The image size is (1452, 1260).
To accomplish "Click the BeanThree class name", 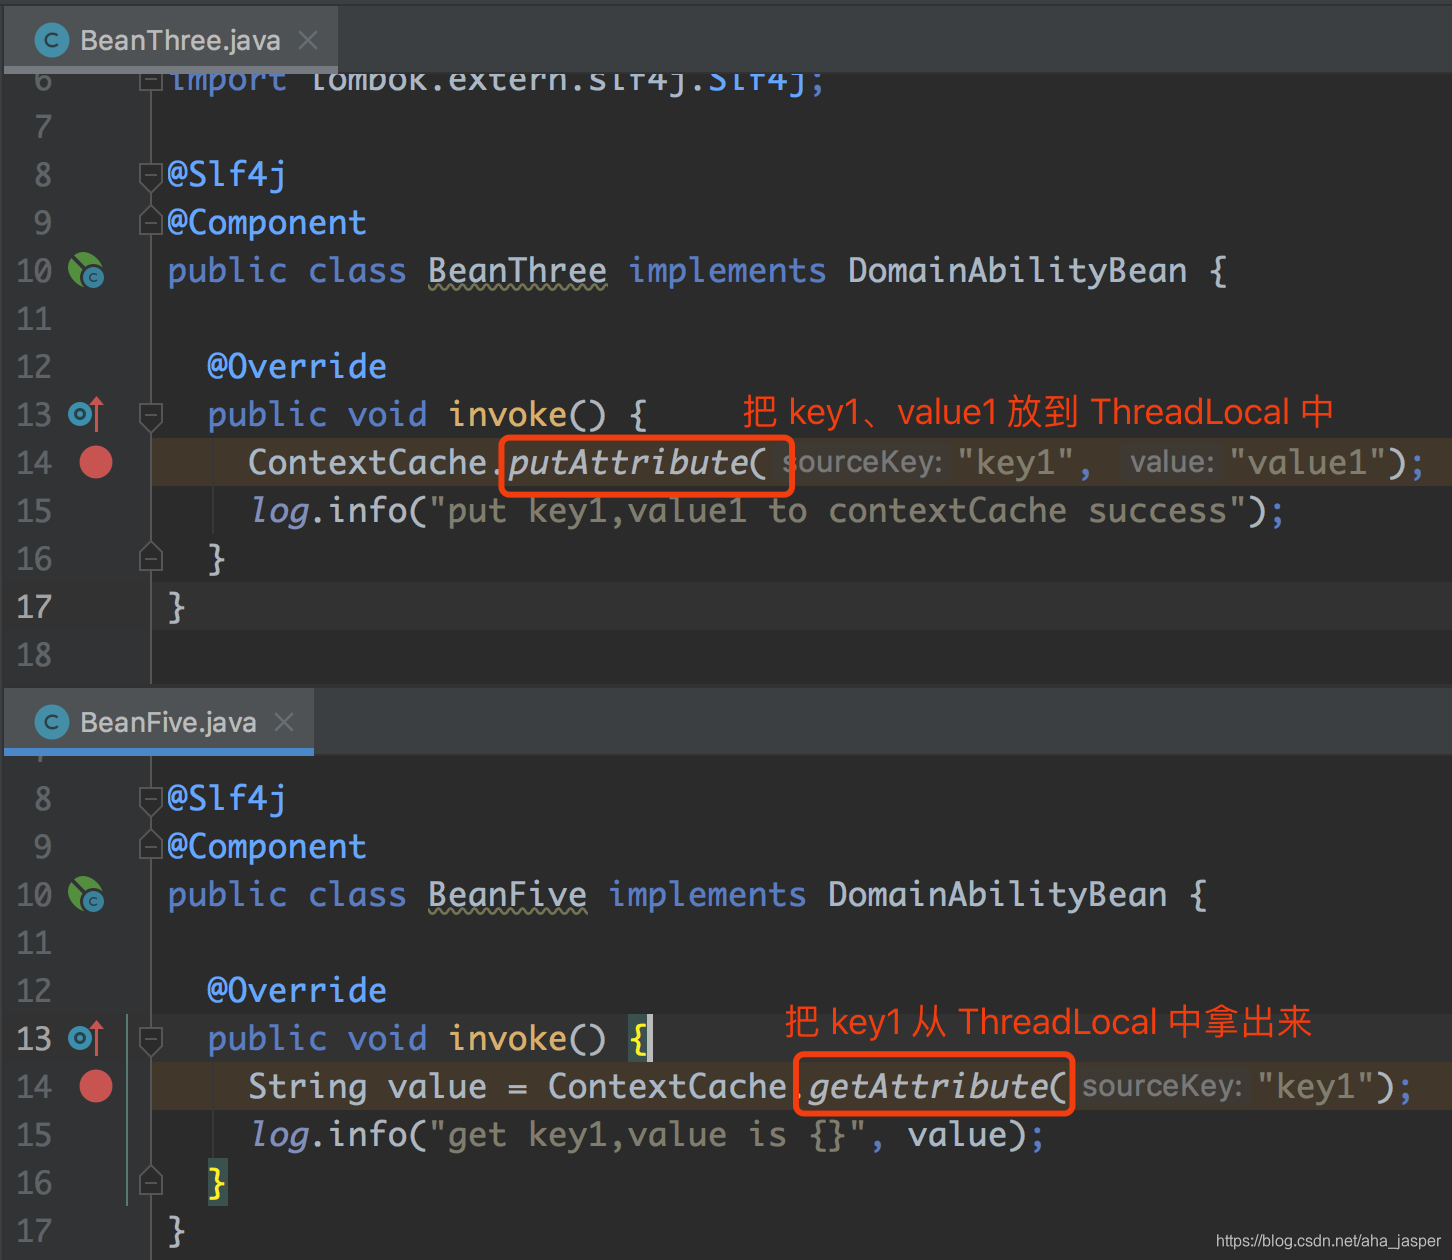I will click(517, 271).
